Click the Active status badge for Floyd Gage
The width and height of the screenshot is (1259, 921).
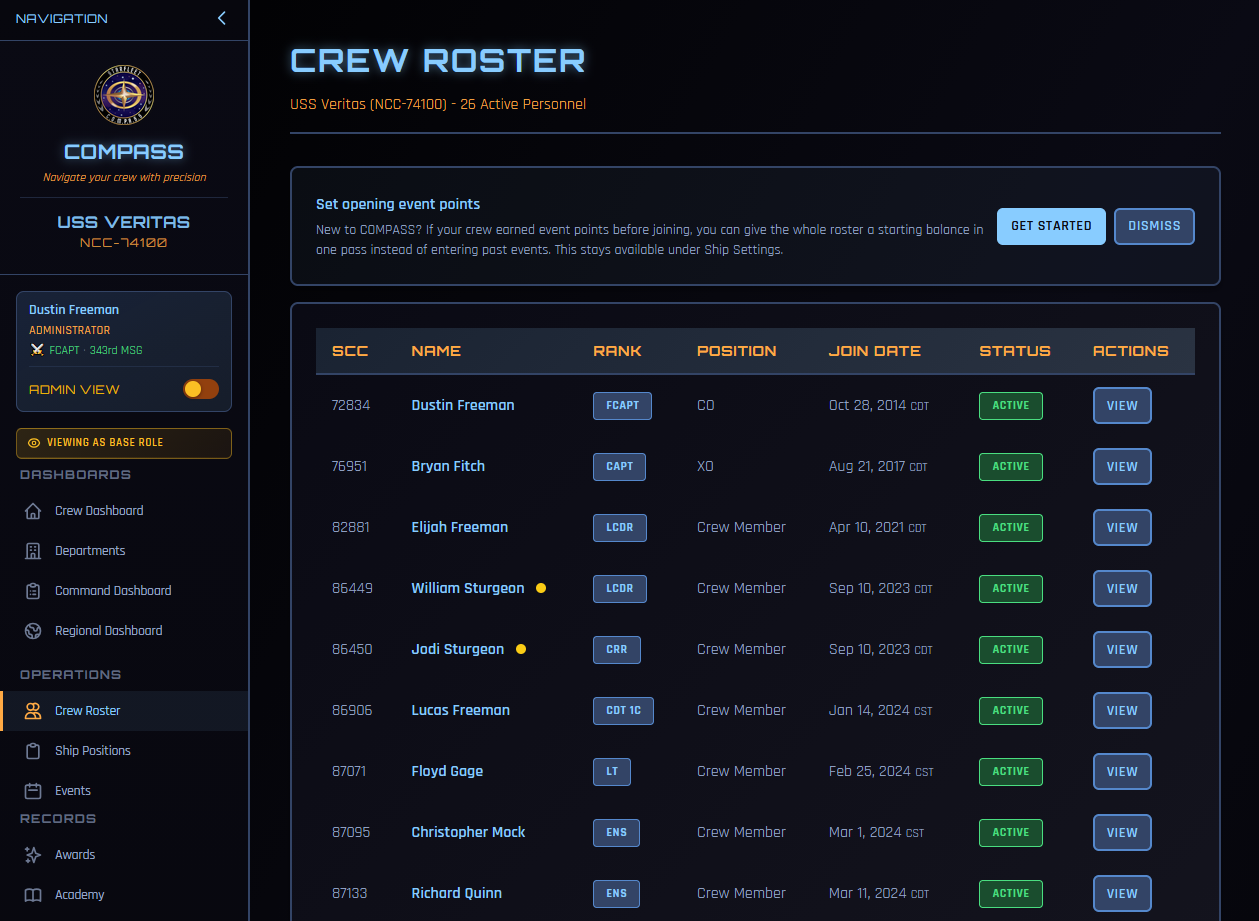click(1011, 772)
